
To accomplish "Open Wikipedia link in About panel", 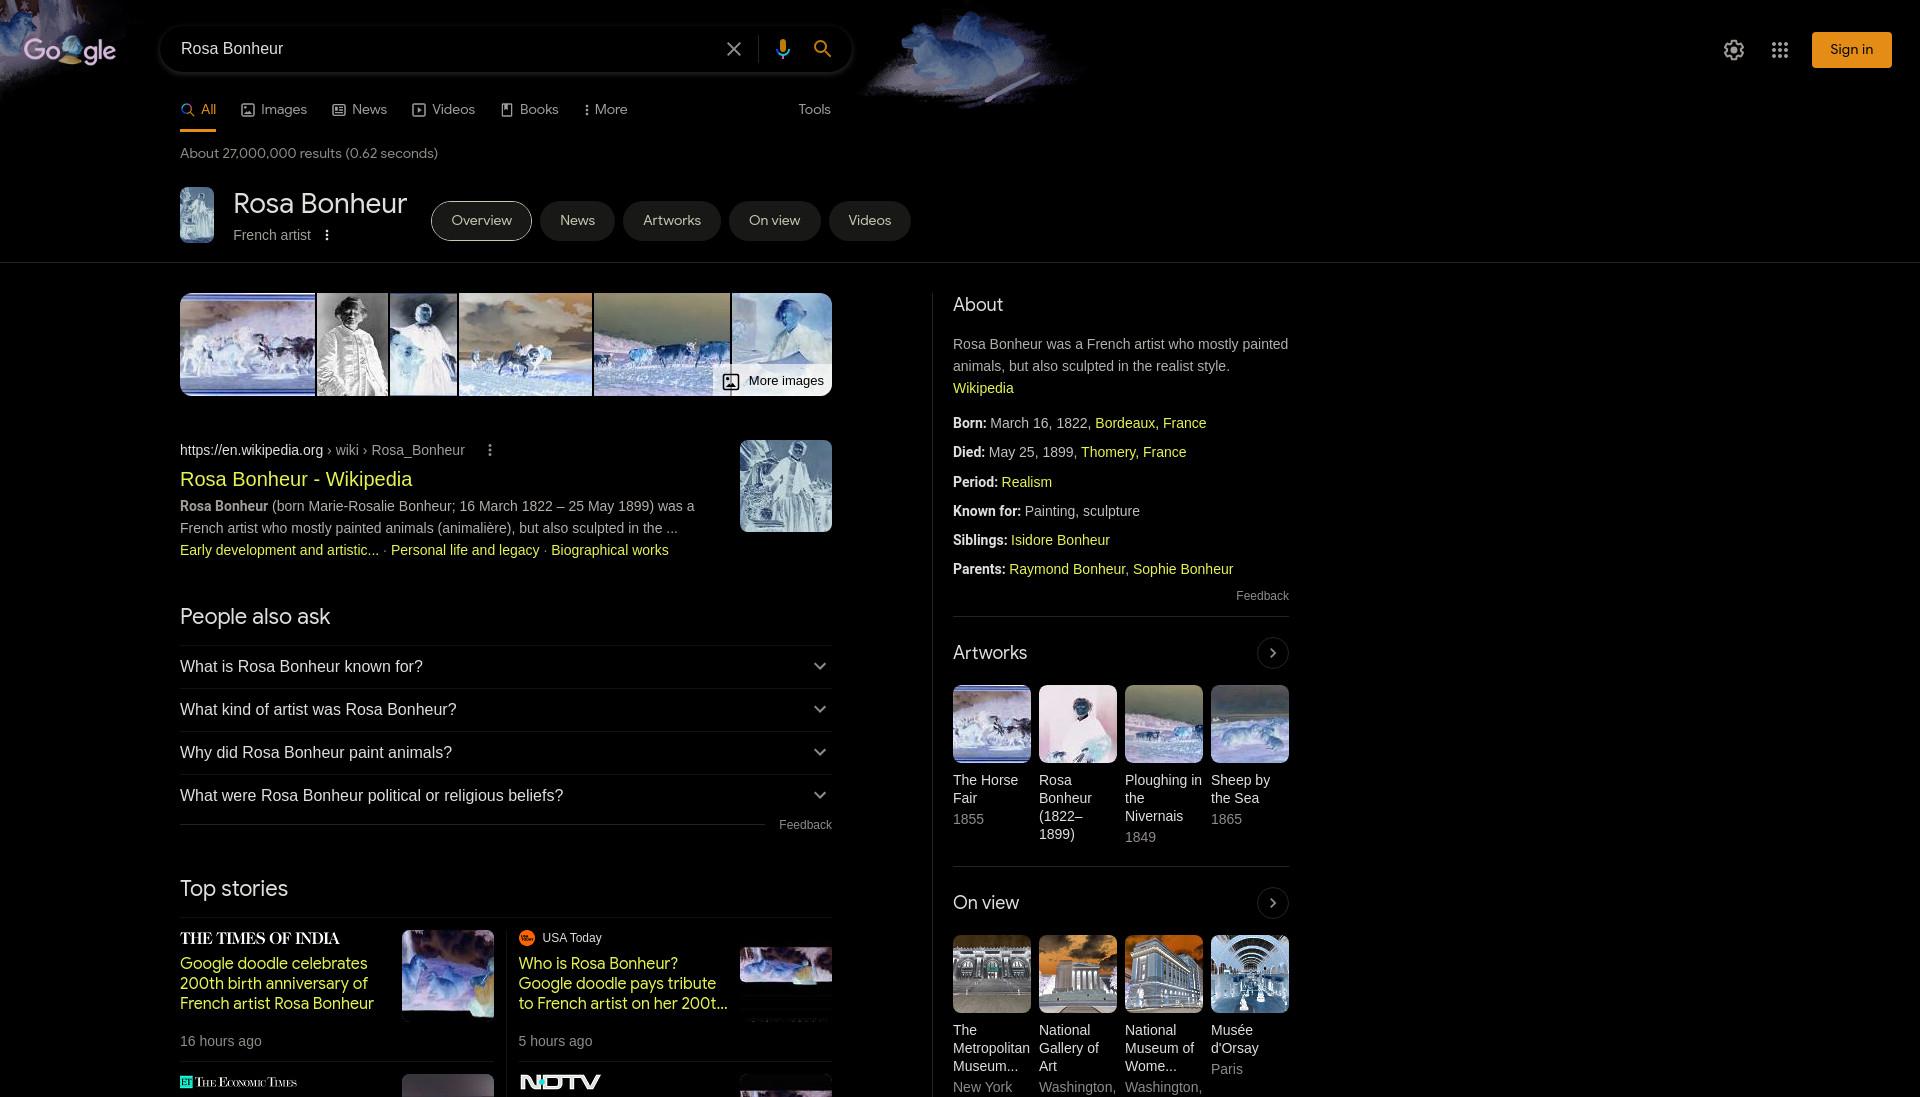I will pos(983,388).
